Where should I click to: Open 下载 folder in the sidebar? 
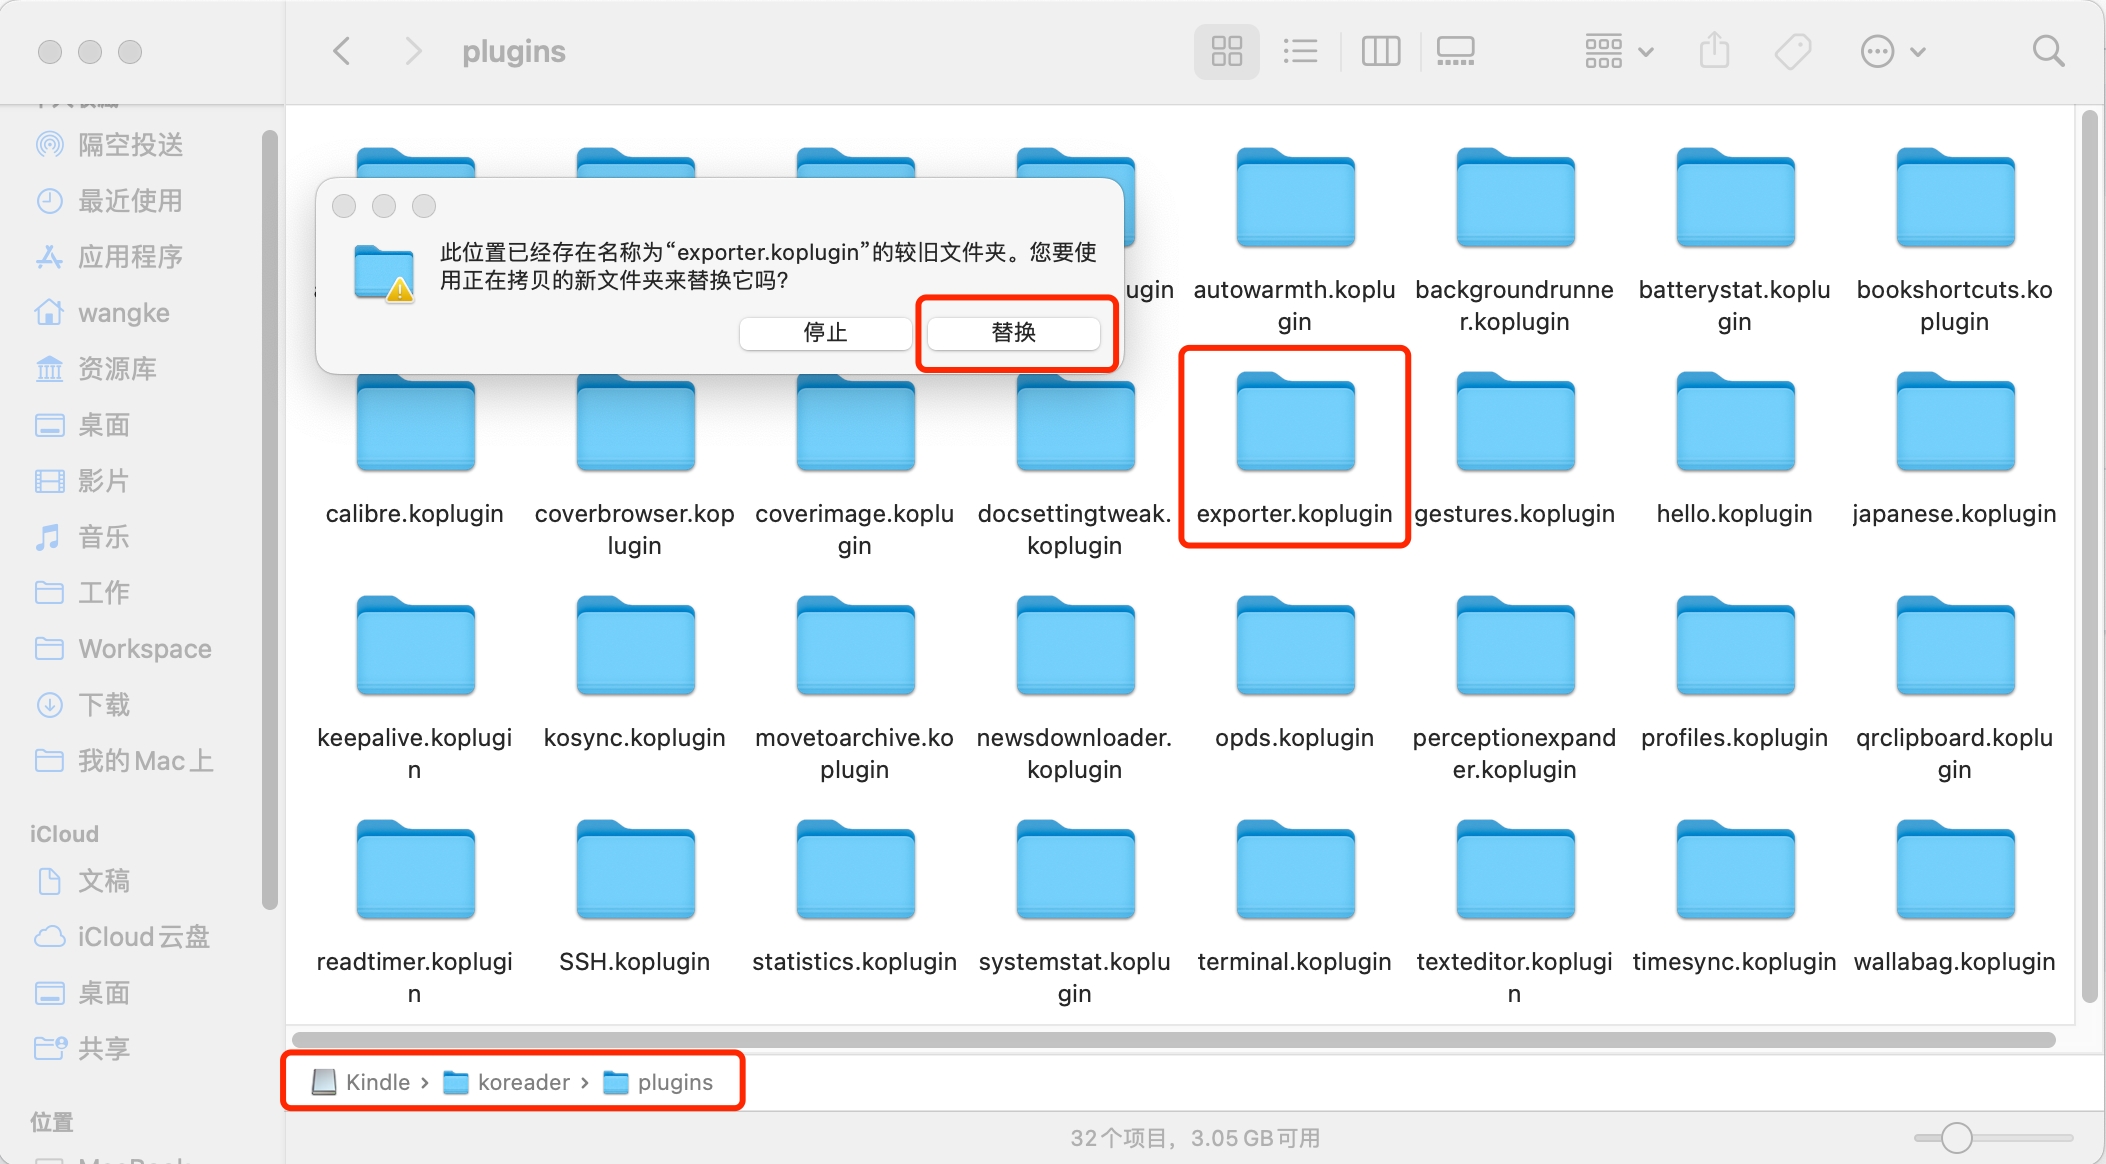point(104,705)
